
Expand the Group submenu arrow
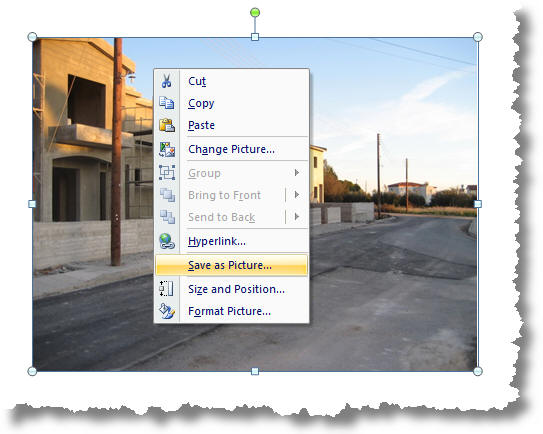coord(296,172)
